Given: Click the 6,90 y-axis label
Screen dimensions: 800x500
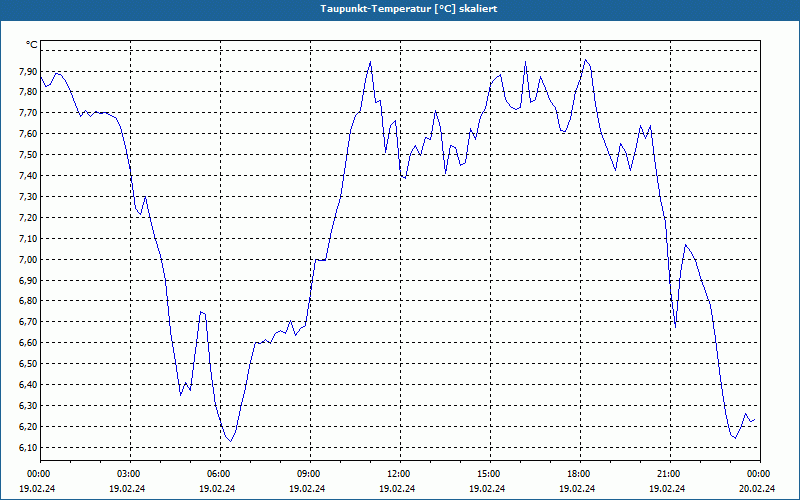Looking at the screenshot, I should coord(28,280).
